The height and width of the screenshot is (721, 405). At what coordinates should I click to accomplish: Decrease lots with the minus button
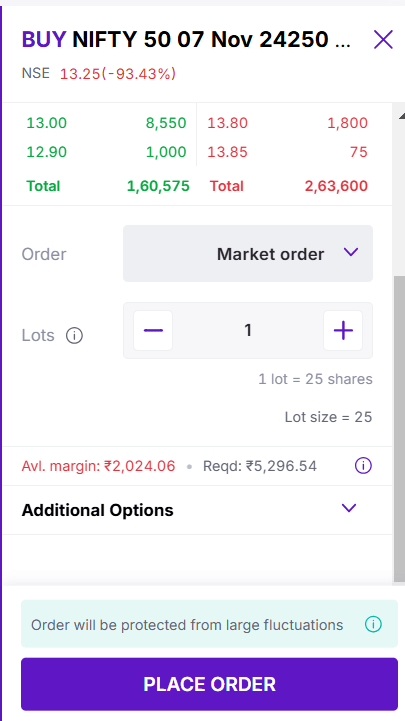point(153,330)
